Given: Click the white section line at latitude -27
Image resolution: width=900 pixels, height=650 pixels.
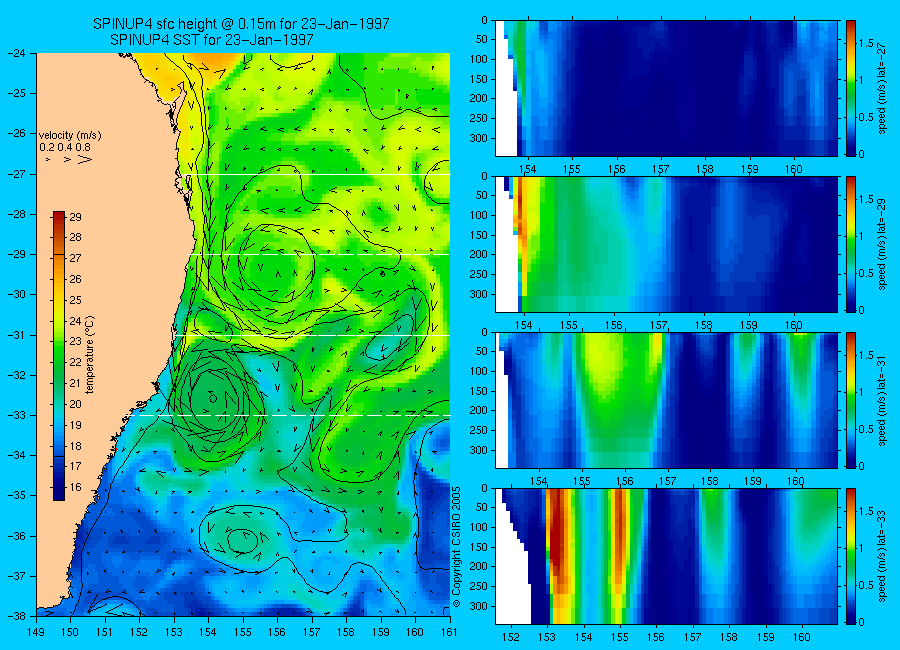Looking at the screenshot, I should click(x=316, y=175).
